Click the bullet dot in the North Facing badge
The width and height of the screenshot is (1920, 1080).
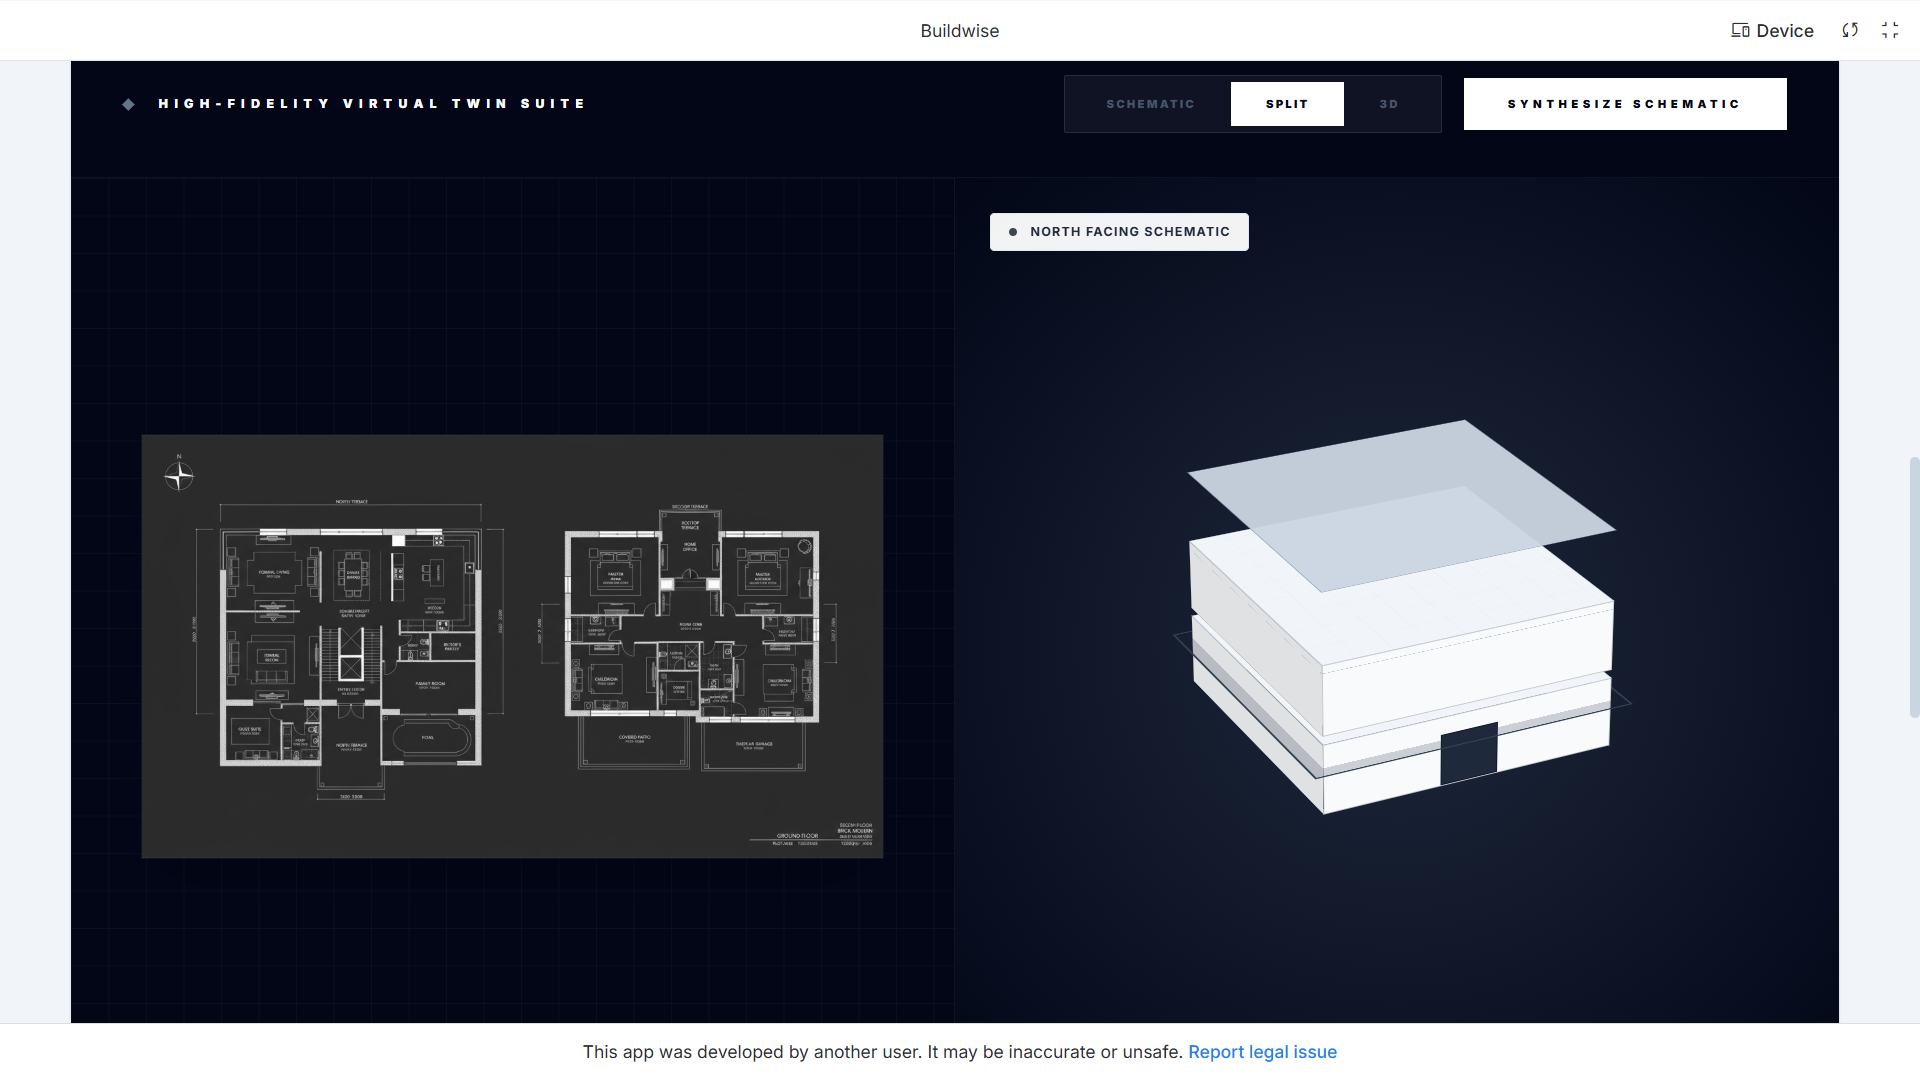pos(1013,232)
